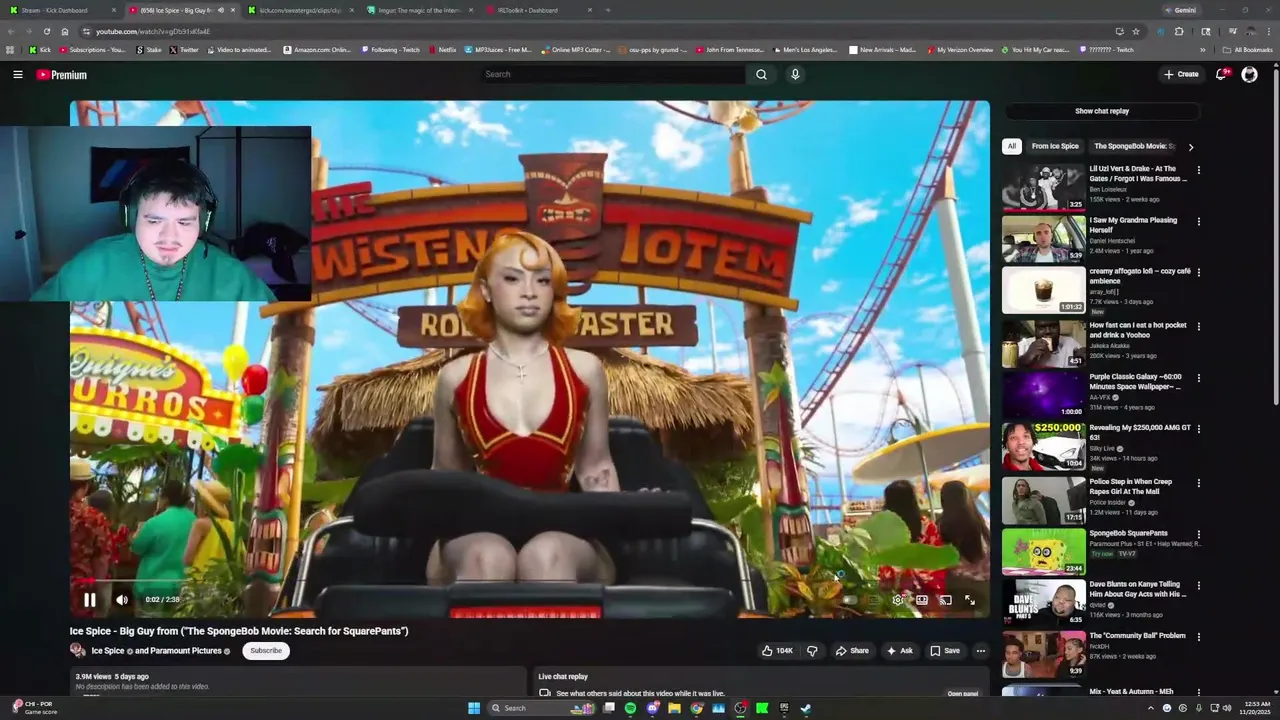Click the Ask button

coord(899,651)
